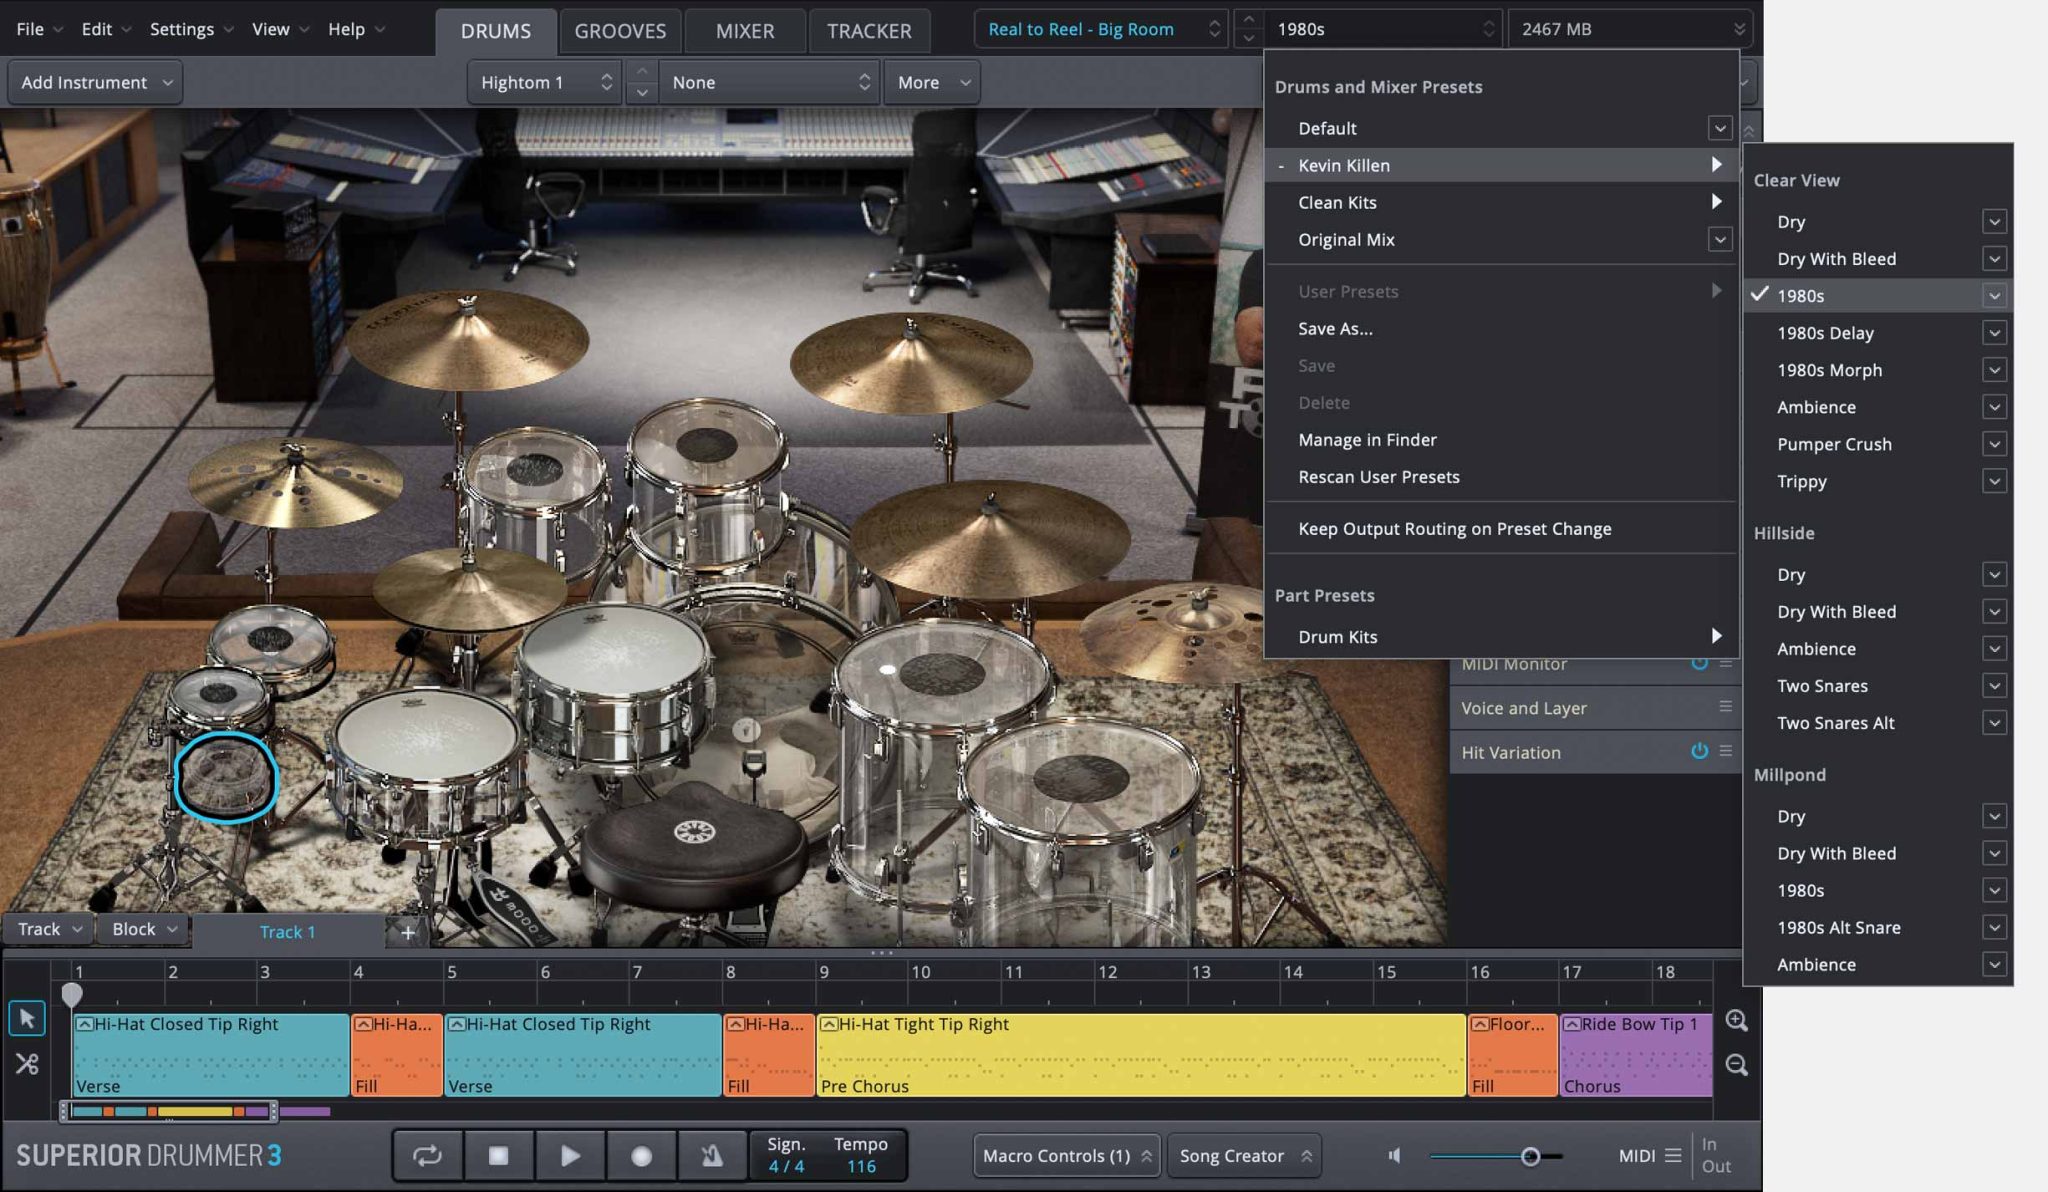Screen dimensions: 2048x1192
Task: Open the 2467 MB memory dropdown
Action: click(x=1631, y=29)
